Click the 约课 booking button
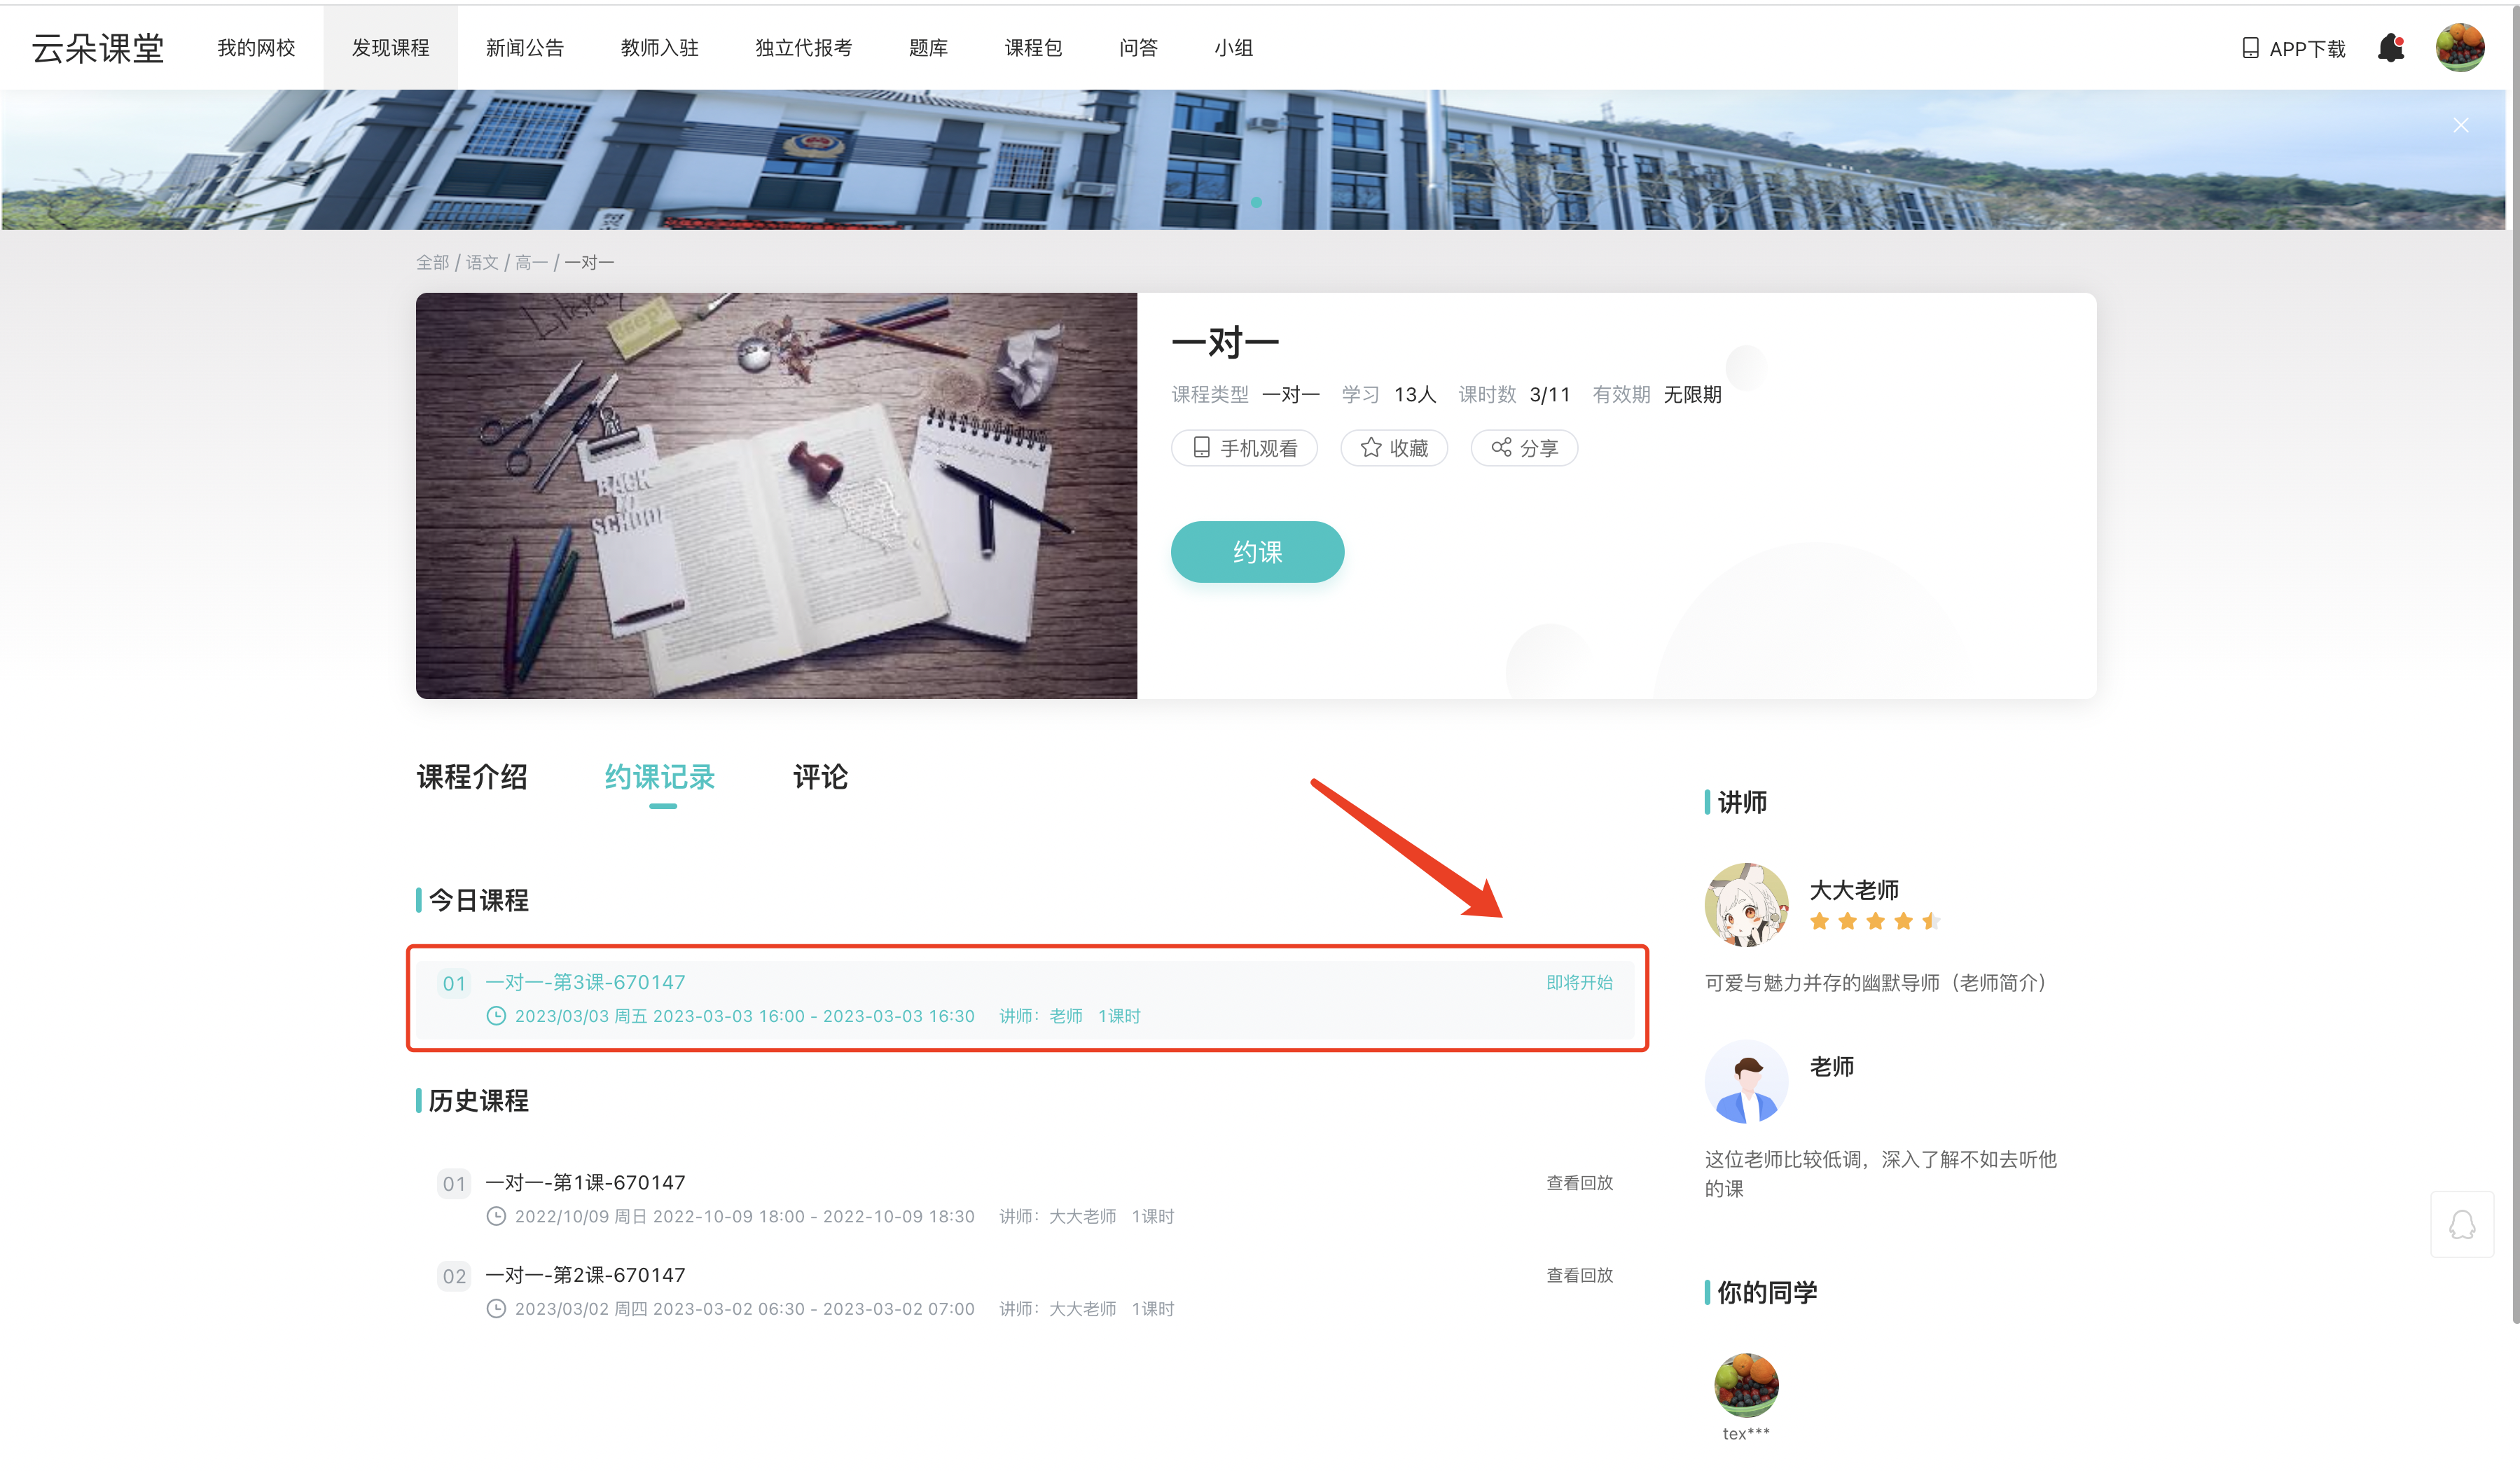 (x=1257, y=552)
